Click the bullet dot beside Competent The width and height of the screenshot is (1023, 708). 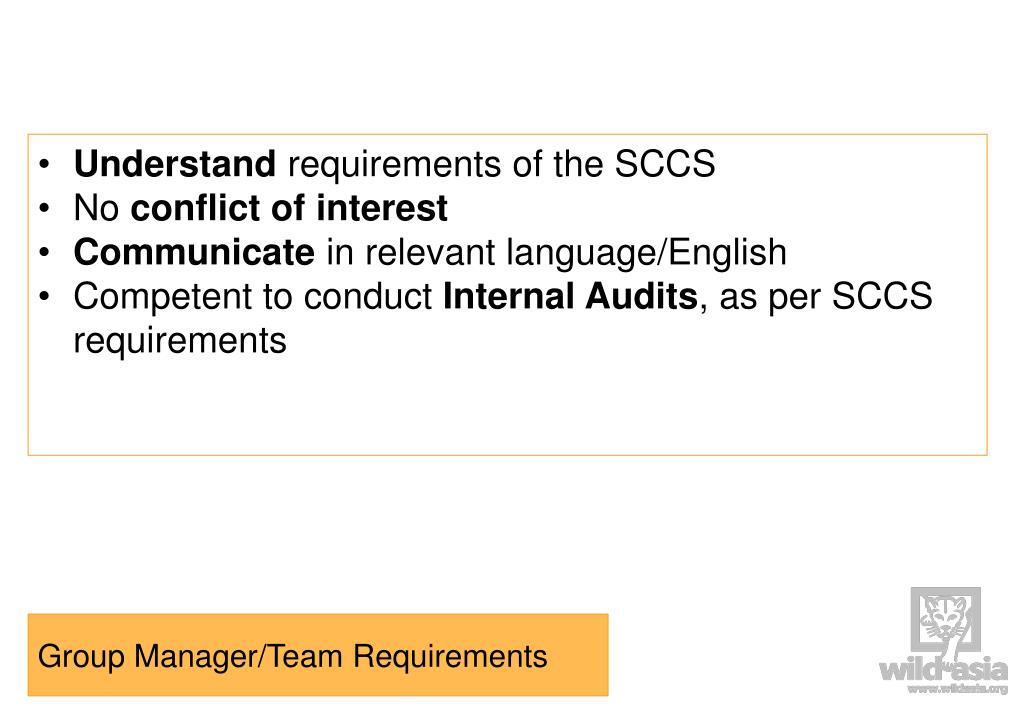pos(44,297)
